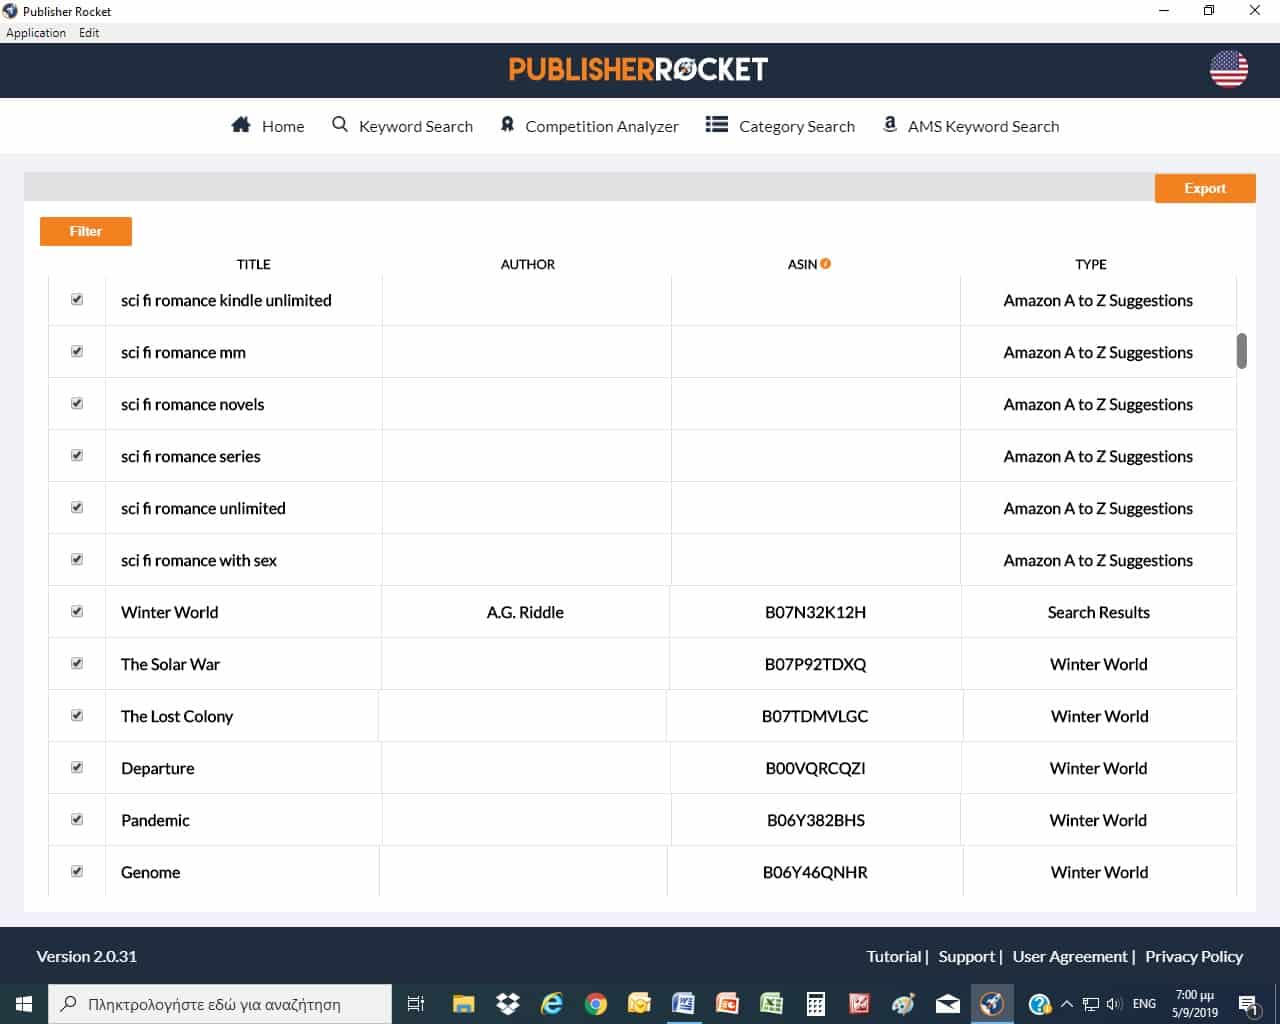Uncheck the Winter World row checkbox
This screenshot has width=1280, height=1024.
77,611
